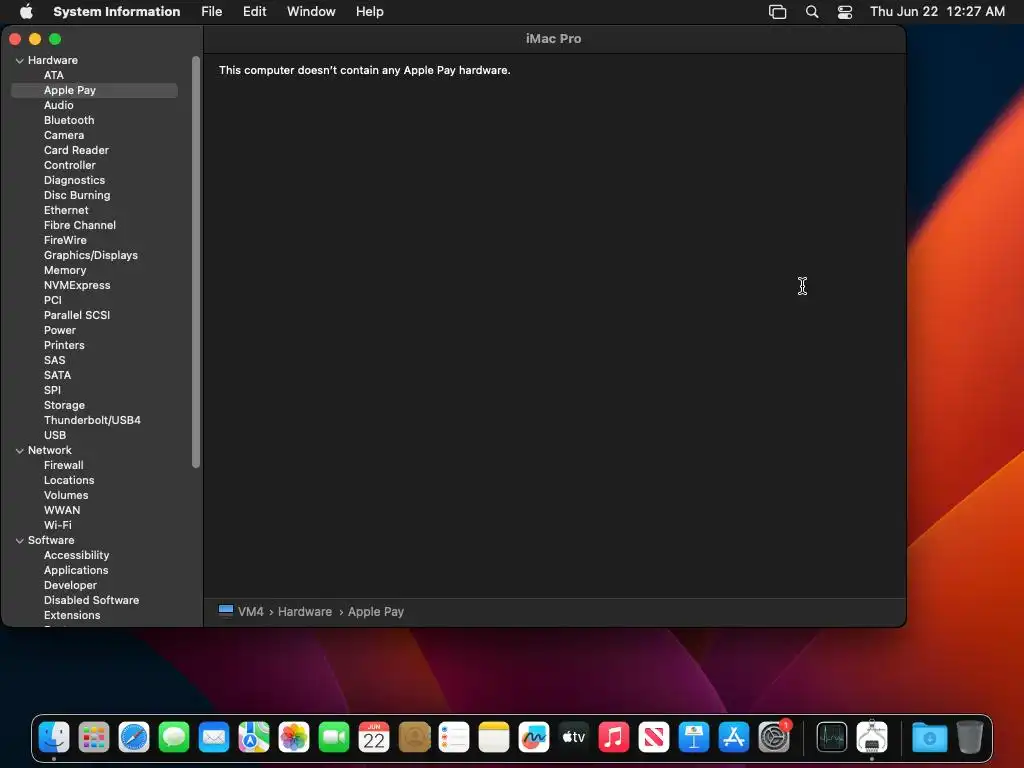Collapse the Software section chevron
The height and width of the screenshot is (768, 1024).
coord(20,541)
